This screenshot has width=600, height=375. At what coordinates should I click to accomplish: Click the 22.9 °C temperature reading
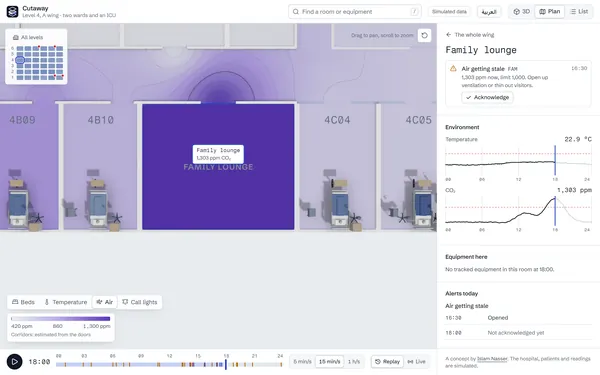point(578,139)
